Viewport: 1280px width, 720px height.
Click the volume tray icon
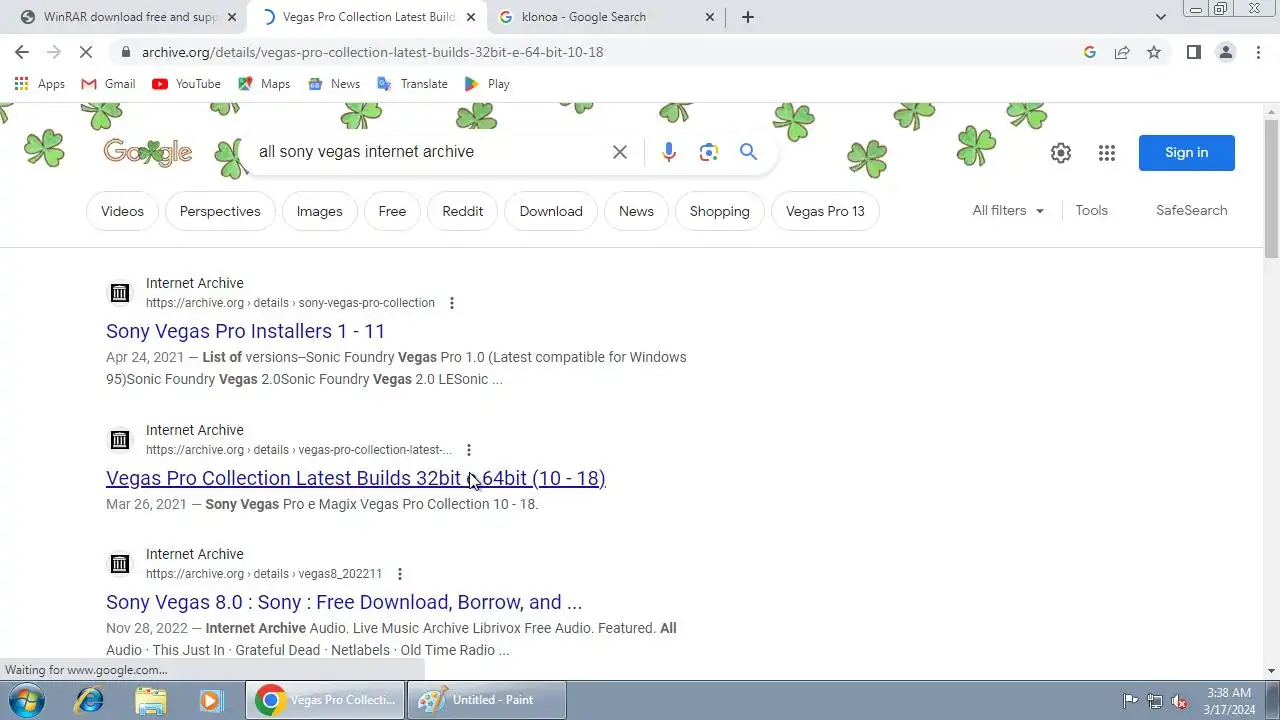coord(1180,701)
